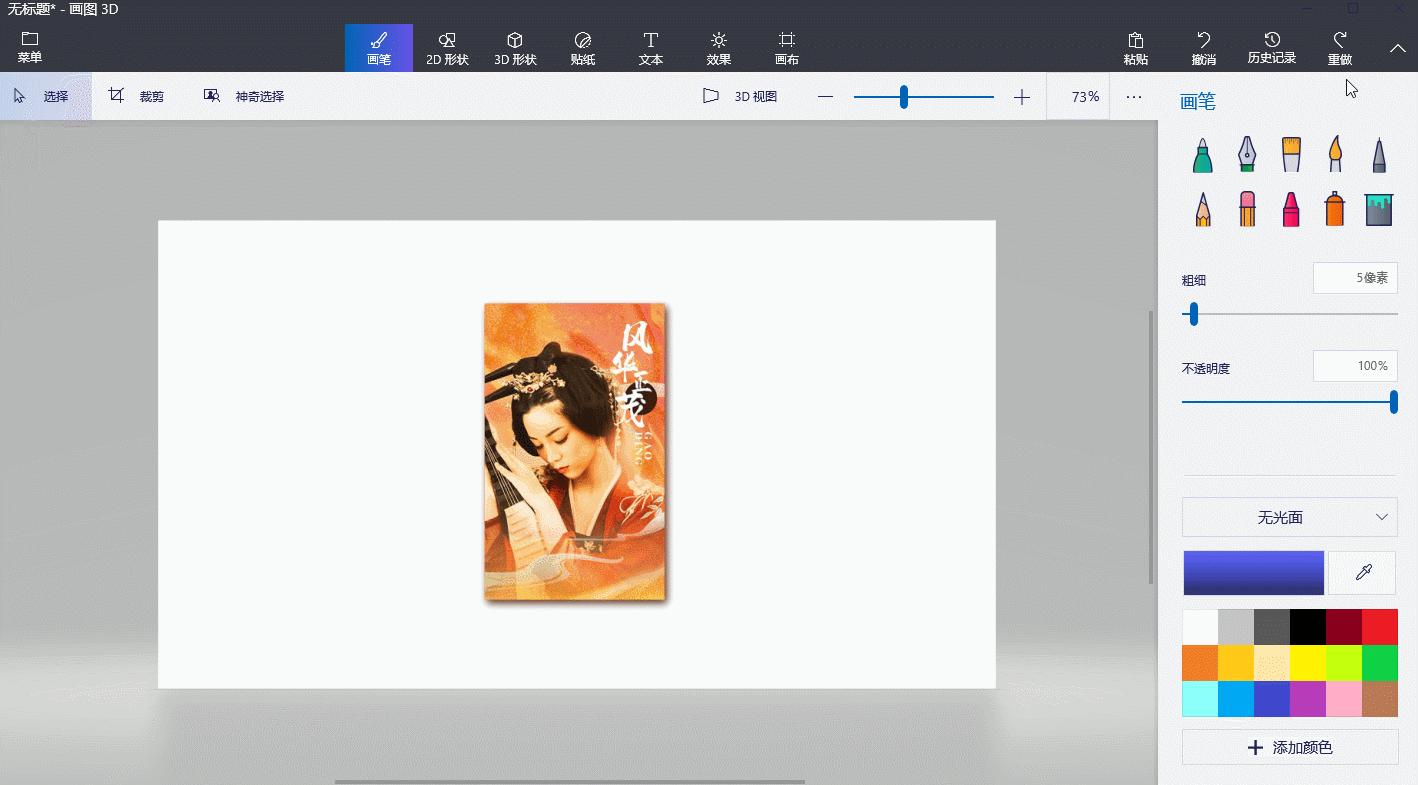This screenshot has width=1418, height=785.
Task: Click the zoom out minus icon
Action: tap(825, 97)
